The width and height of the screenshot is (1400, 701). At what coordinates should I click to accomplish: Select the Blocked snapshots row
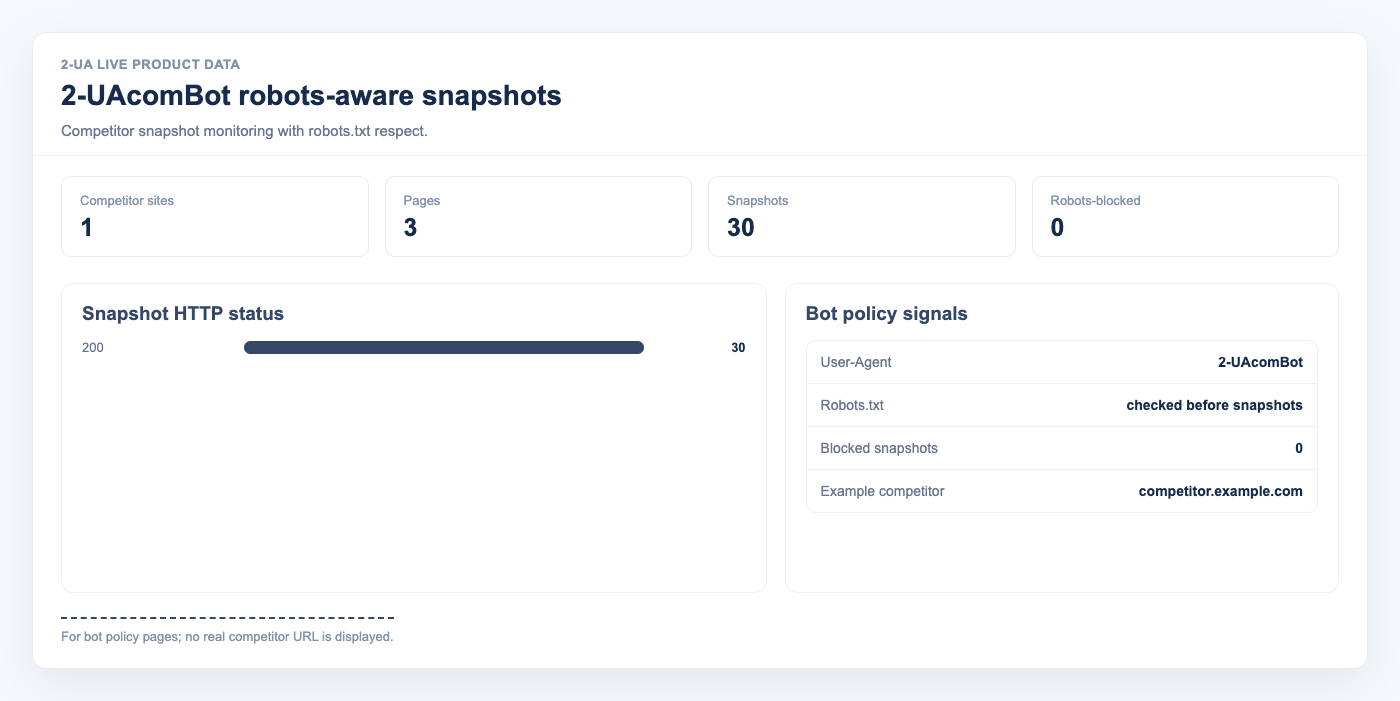(x=1062, y=448)
